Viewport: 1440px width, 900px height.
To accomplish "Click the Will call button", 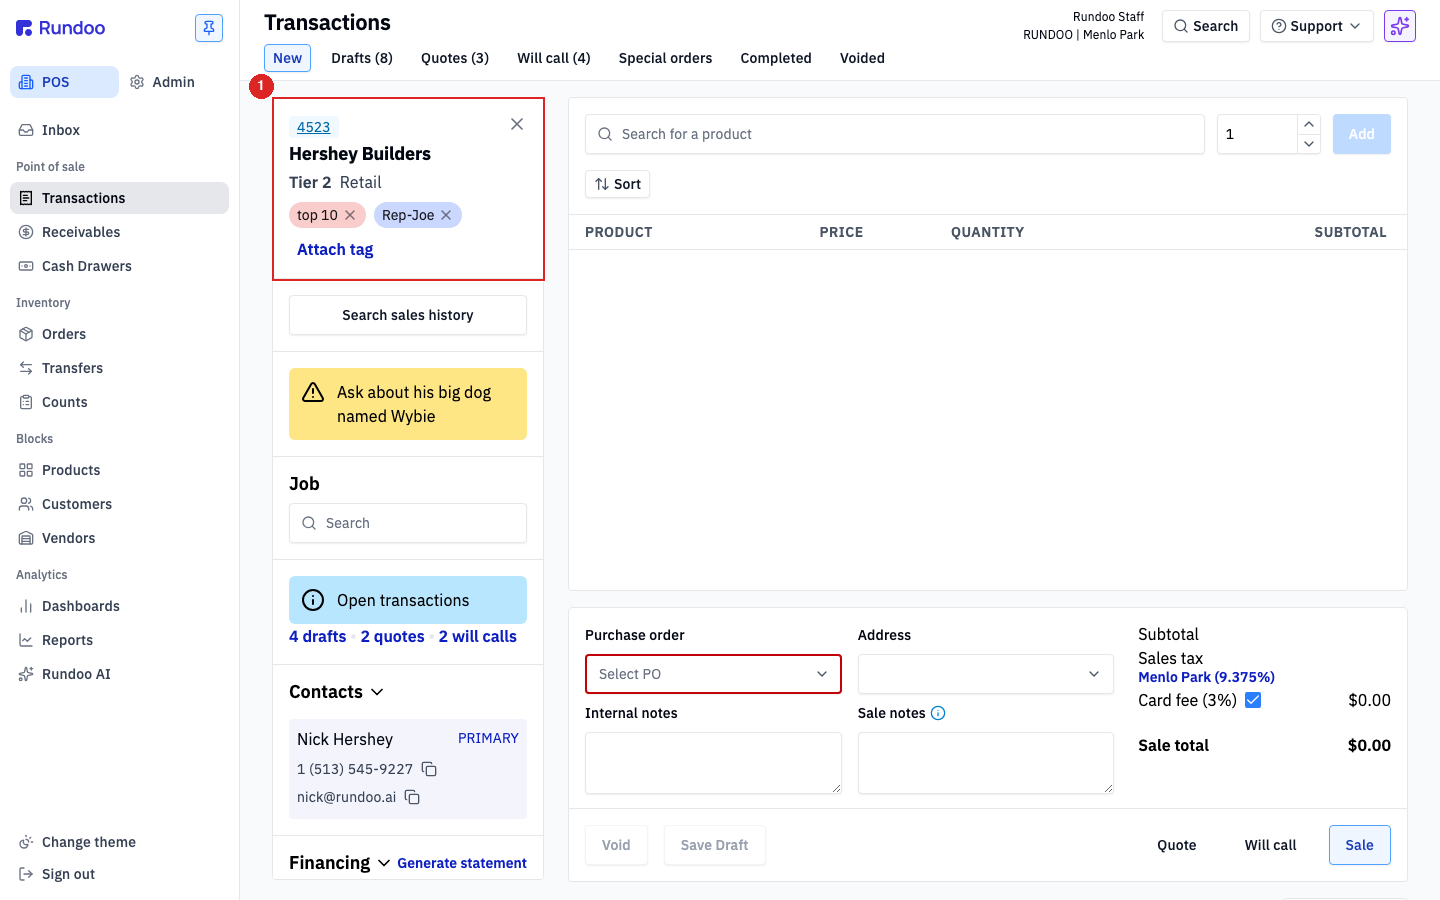I will point(1270,845).
